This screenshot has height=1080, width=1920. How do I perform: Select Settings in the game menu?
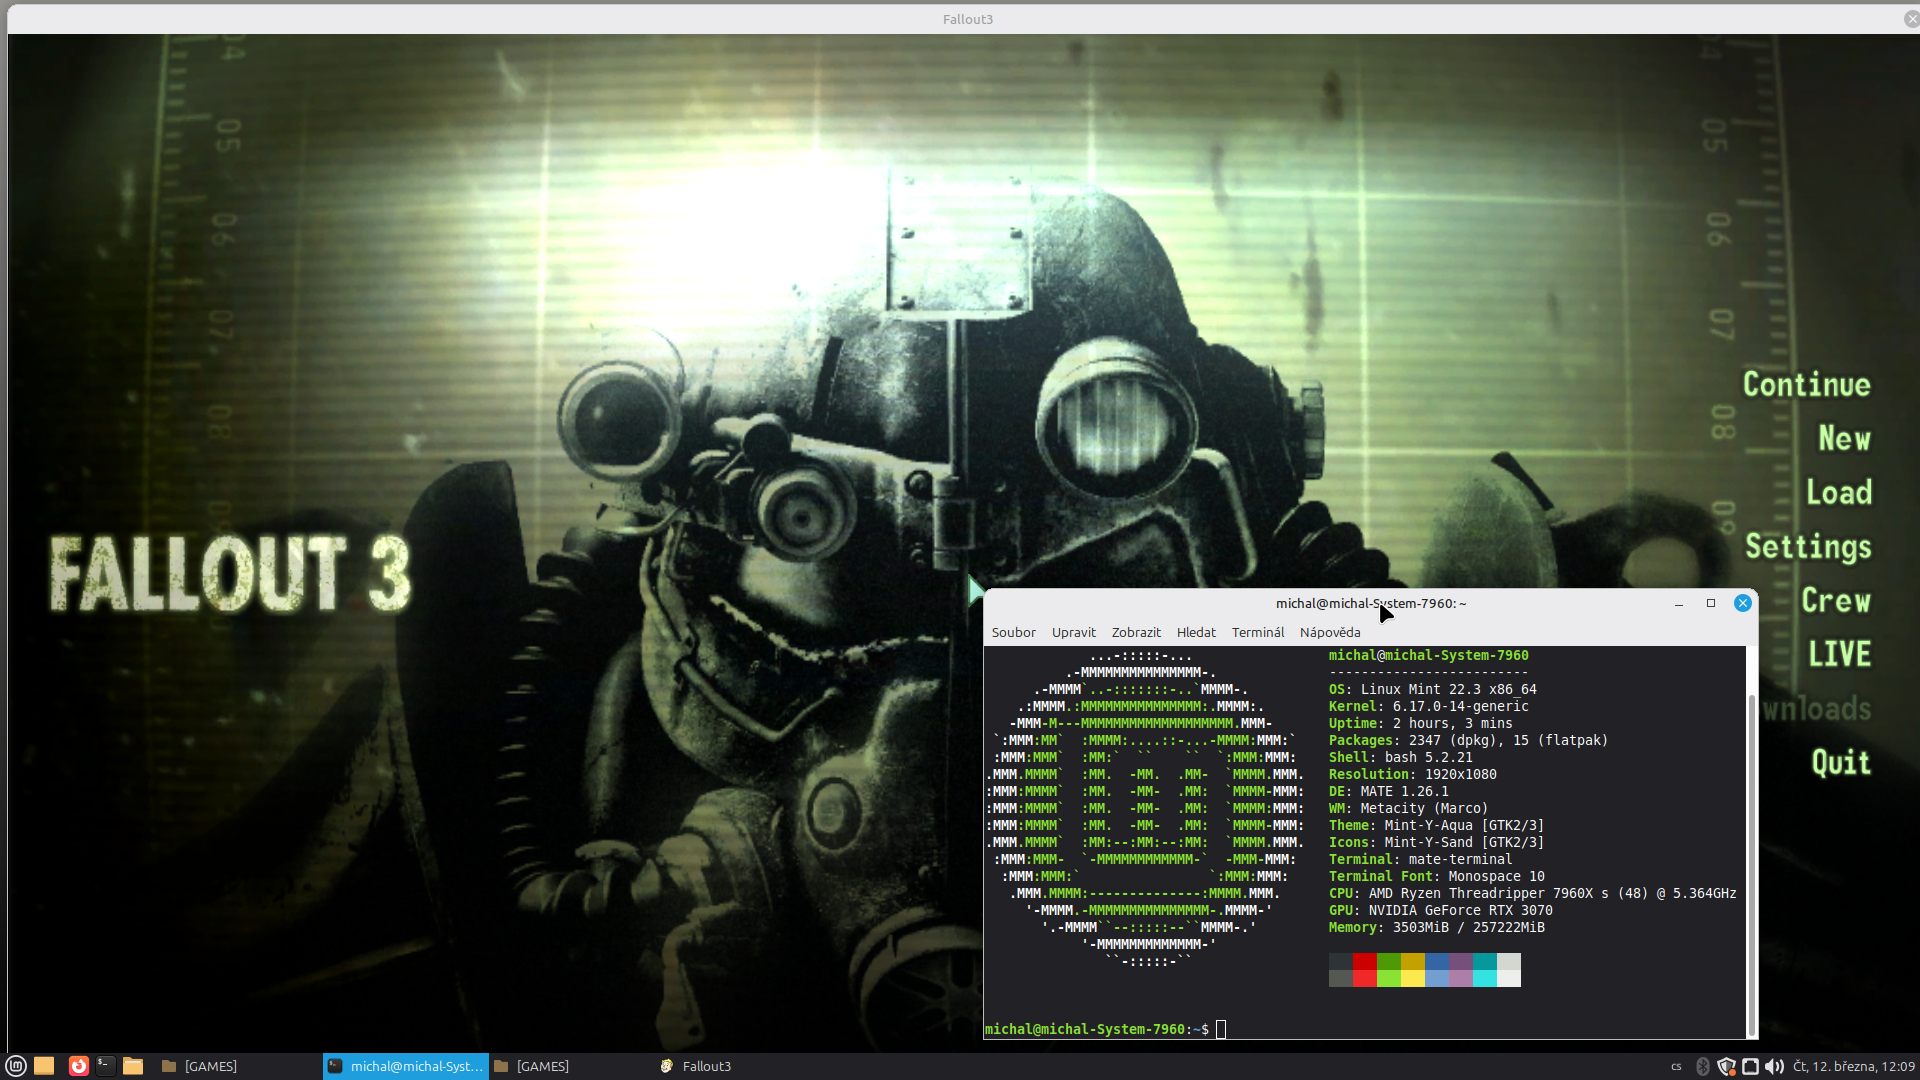tap(1807, 547)
